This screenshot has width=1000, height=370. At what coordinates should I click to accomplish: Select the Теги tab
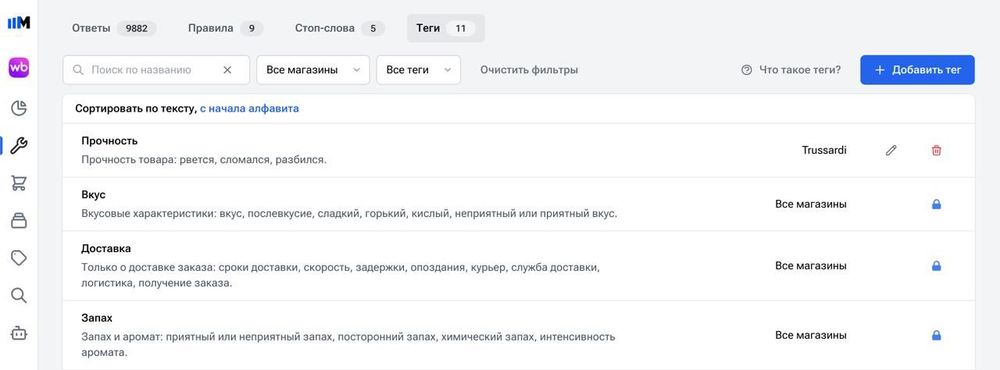[446, 28]
